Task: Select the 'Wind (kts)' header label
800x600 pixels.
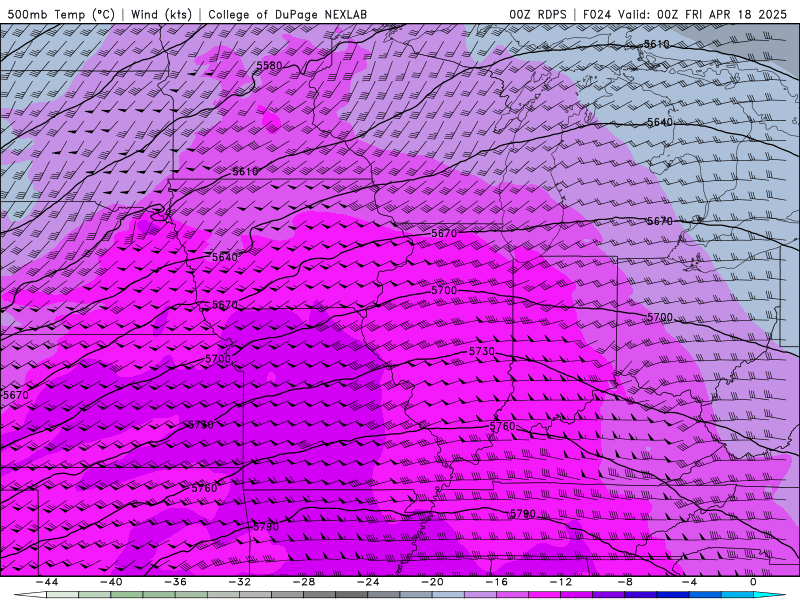Action: pos(161,14)
